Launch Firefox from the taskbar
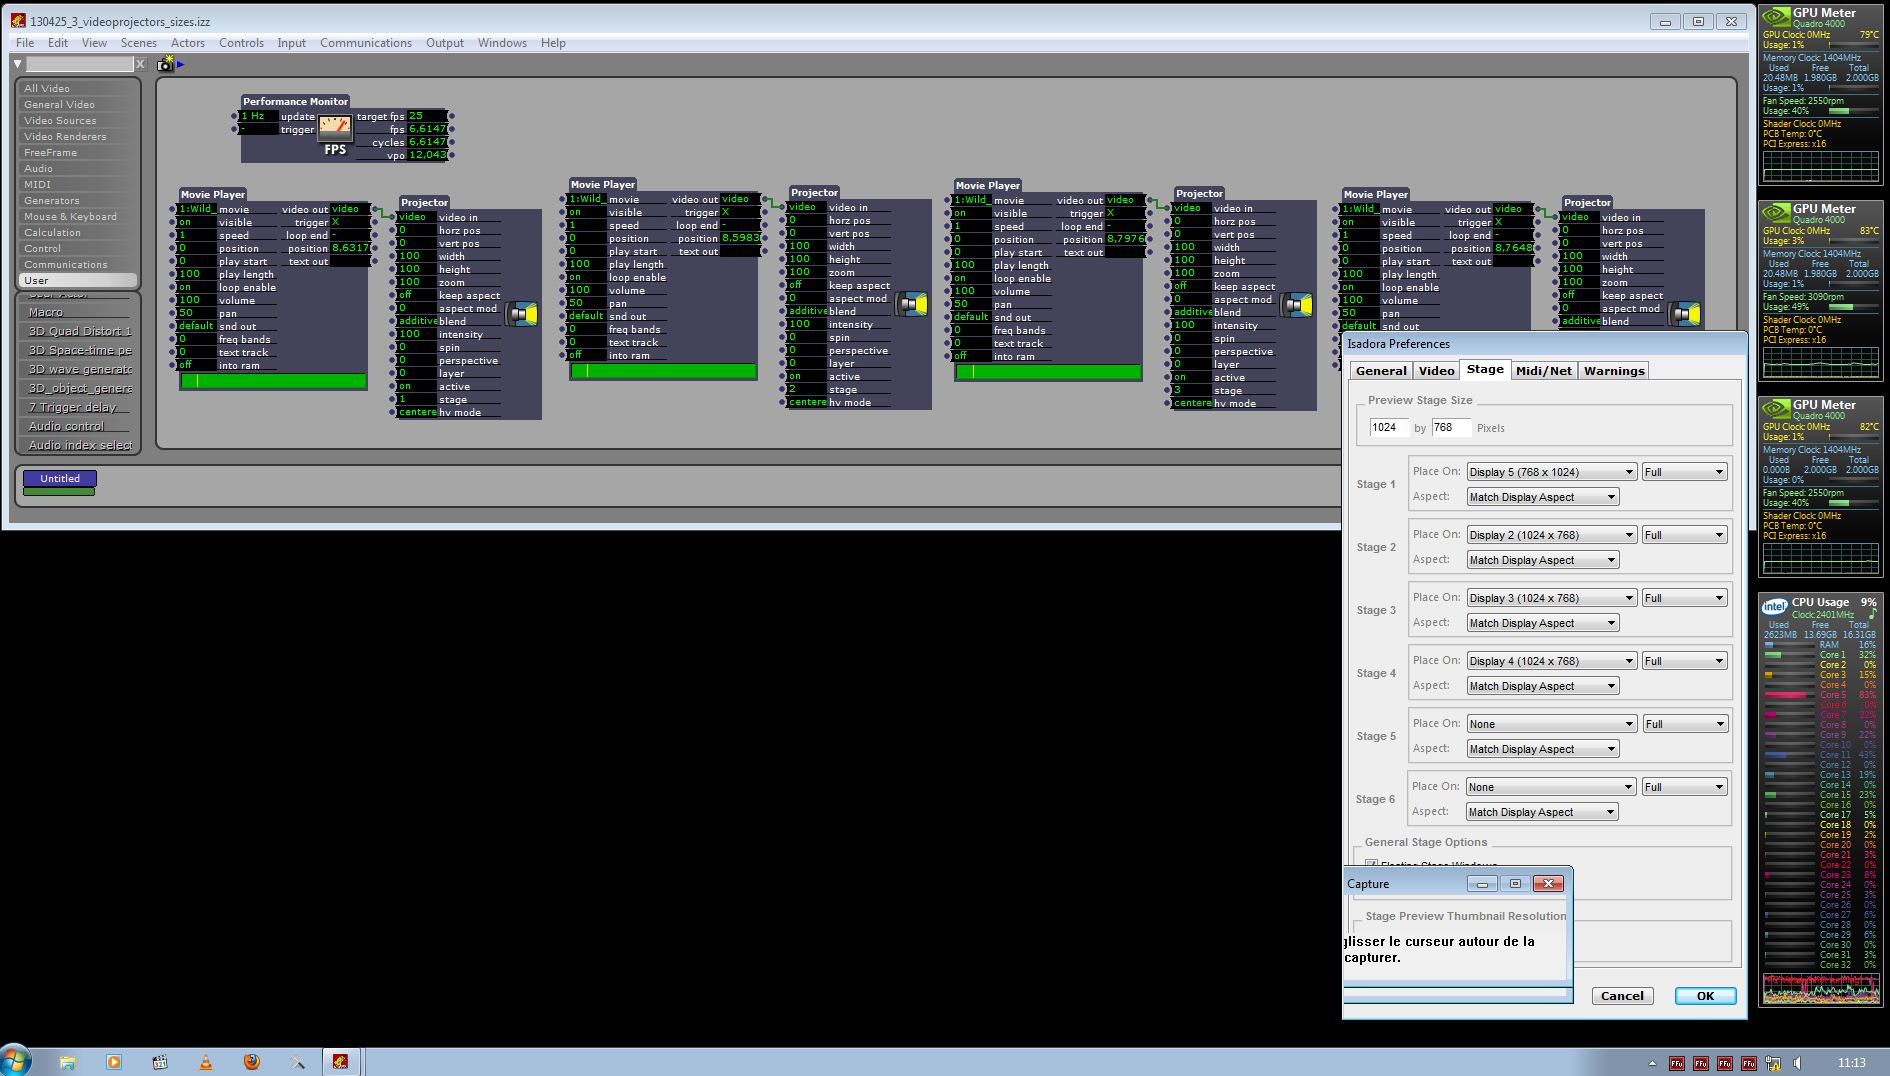This screenshot has width=1890, height=1076. click(252, 1062)
